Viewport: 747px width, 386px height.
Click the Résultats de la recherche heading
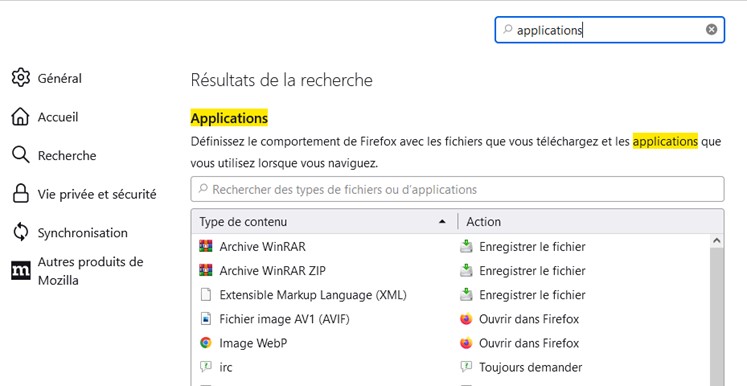pos(282,80)
